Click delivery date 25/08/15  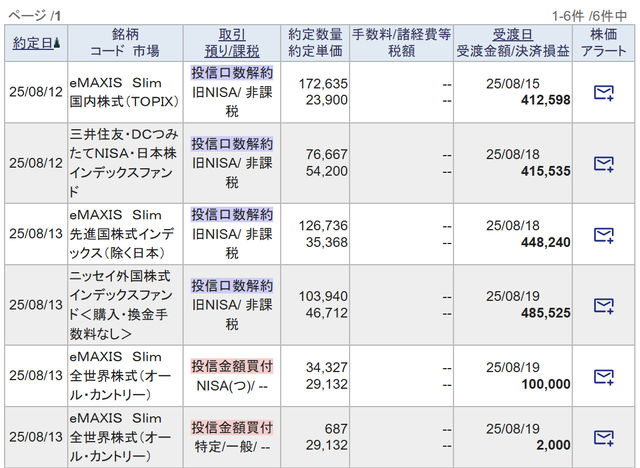[x=513, y=84]
